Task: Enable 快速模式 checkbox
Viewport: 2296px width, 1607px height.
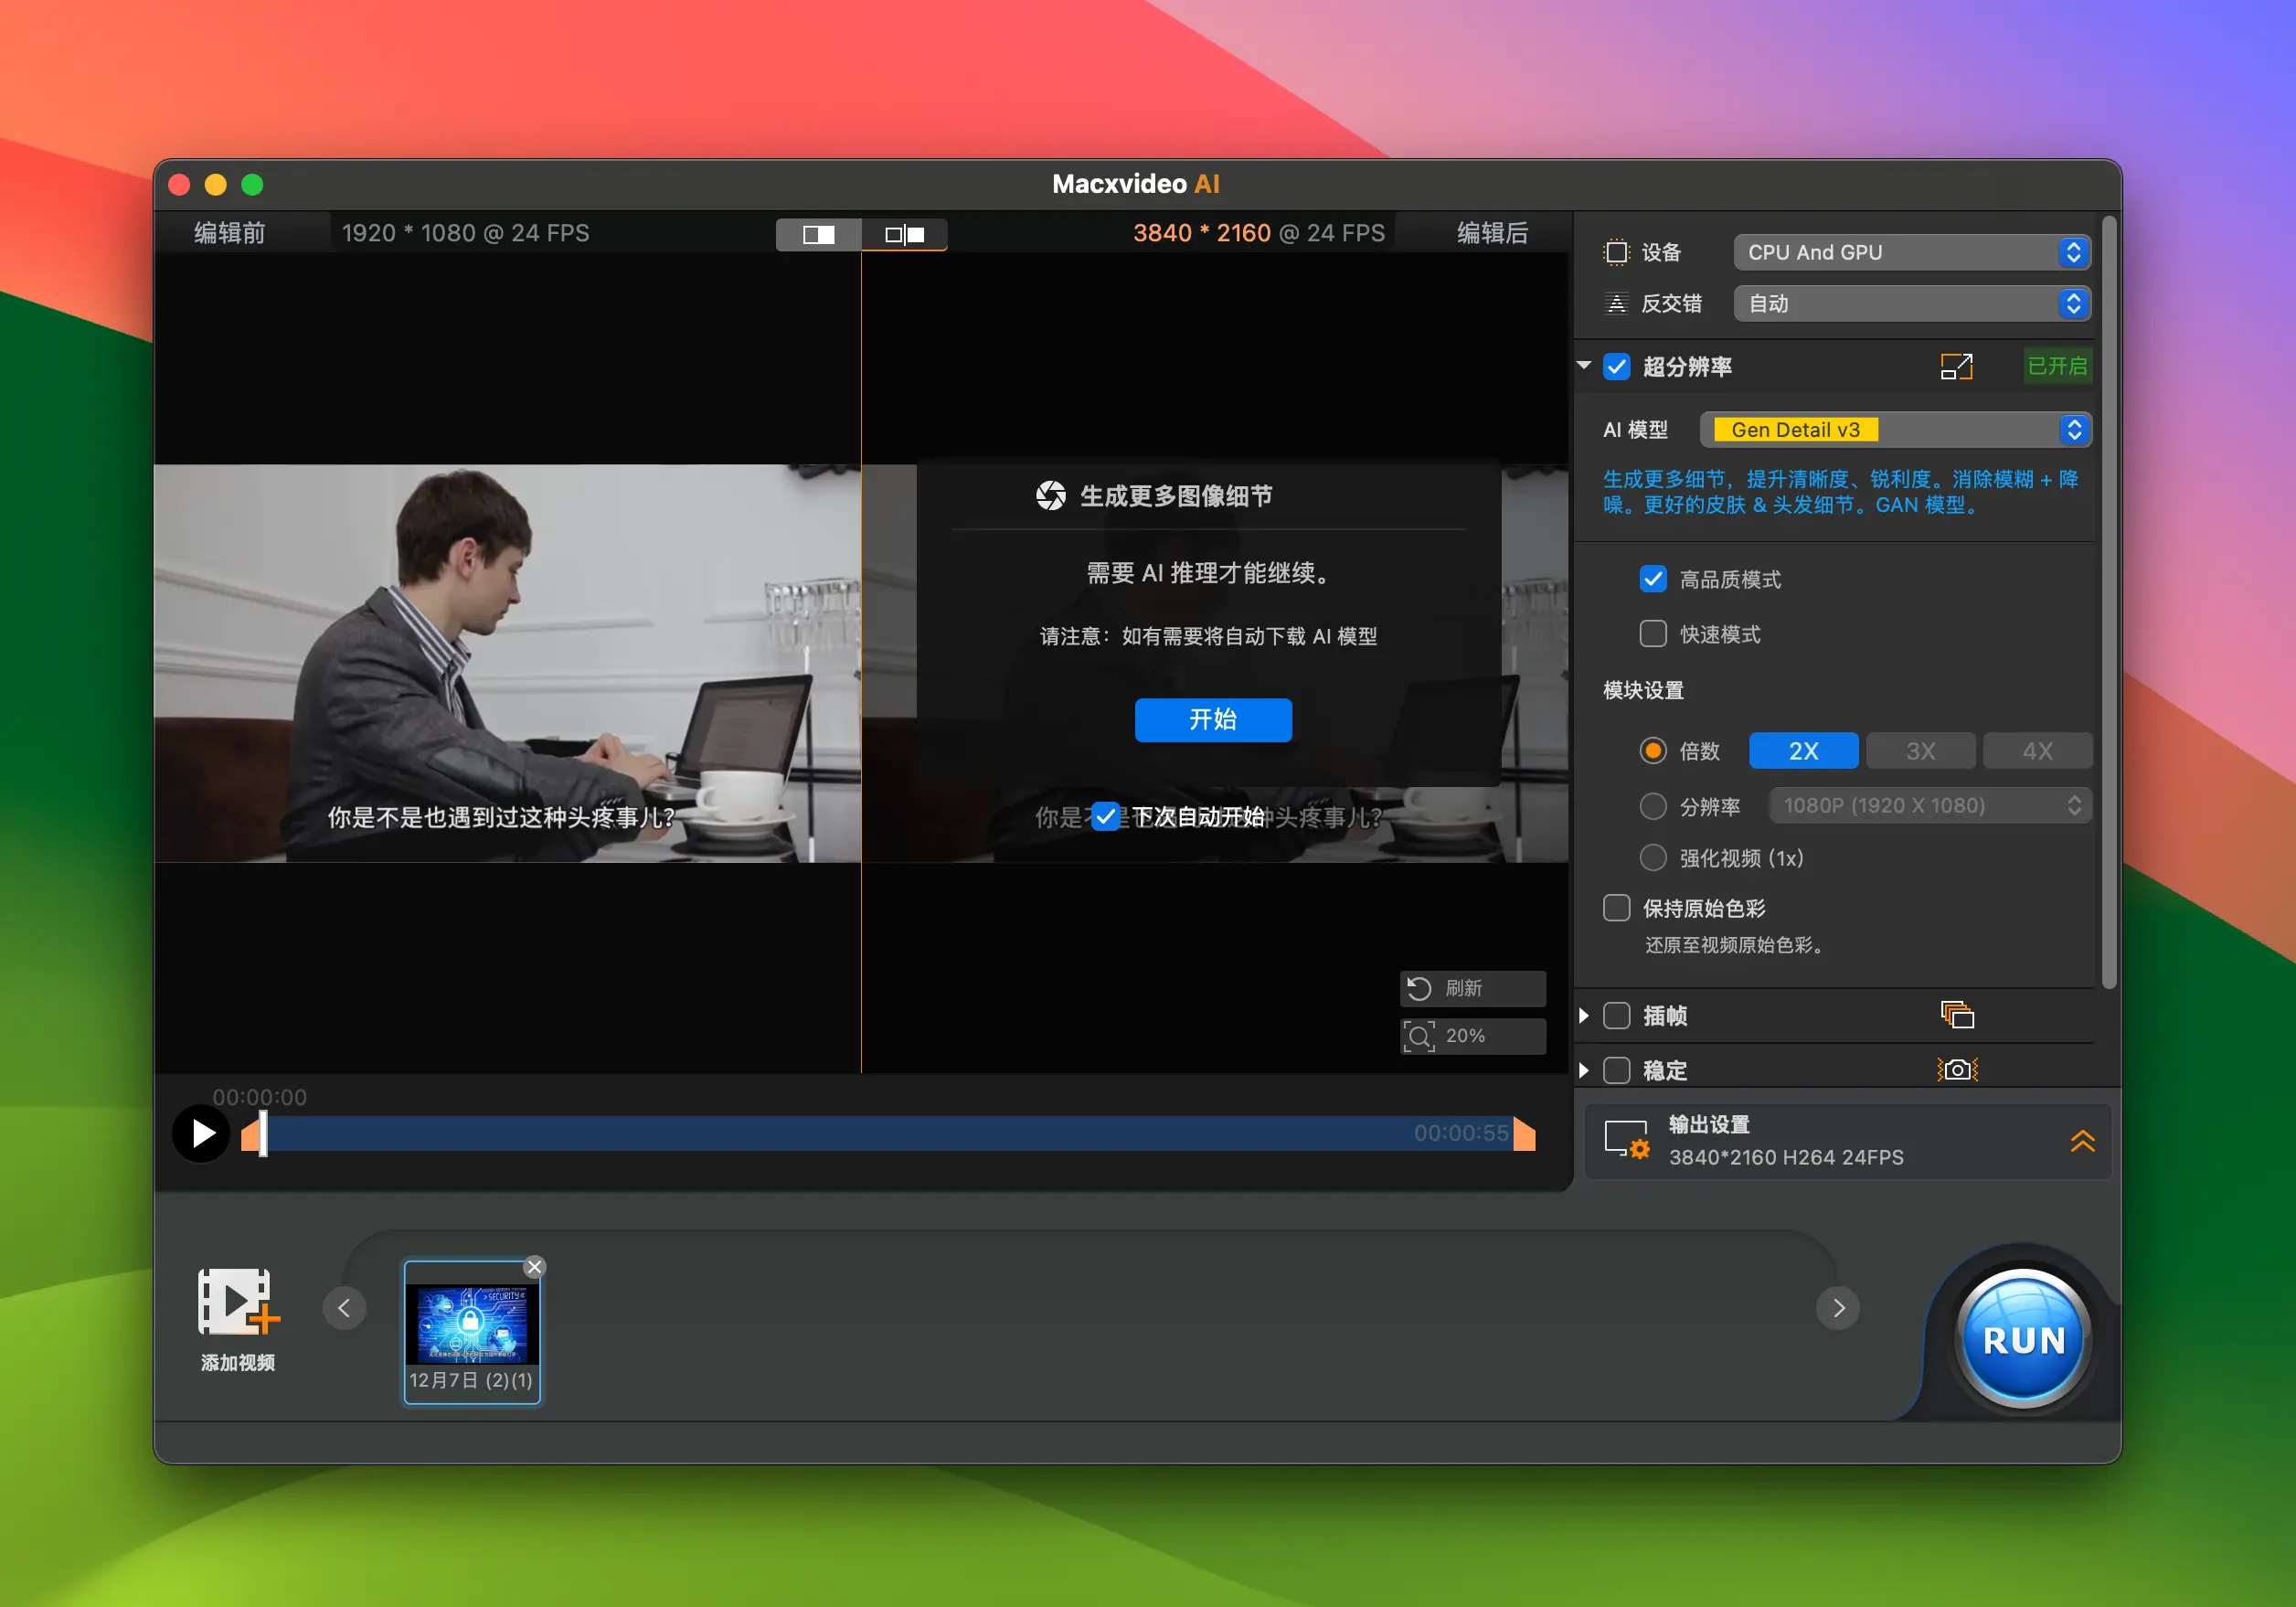Action: [1653, 634]
